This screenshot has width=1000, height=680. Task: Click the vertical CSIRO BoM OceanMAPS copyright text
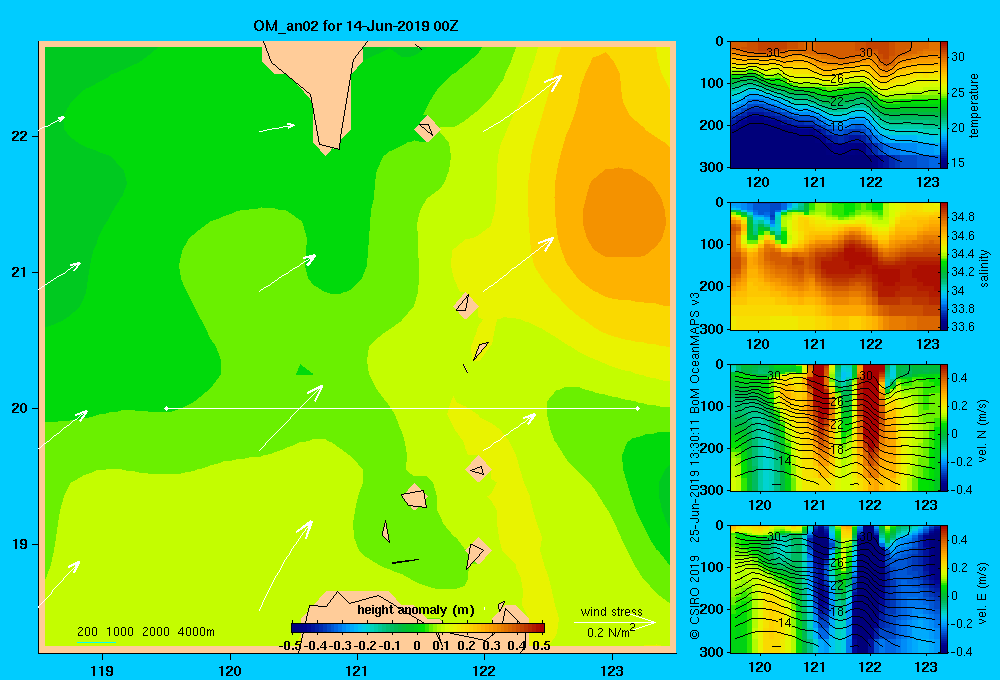point(695,465)
